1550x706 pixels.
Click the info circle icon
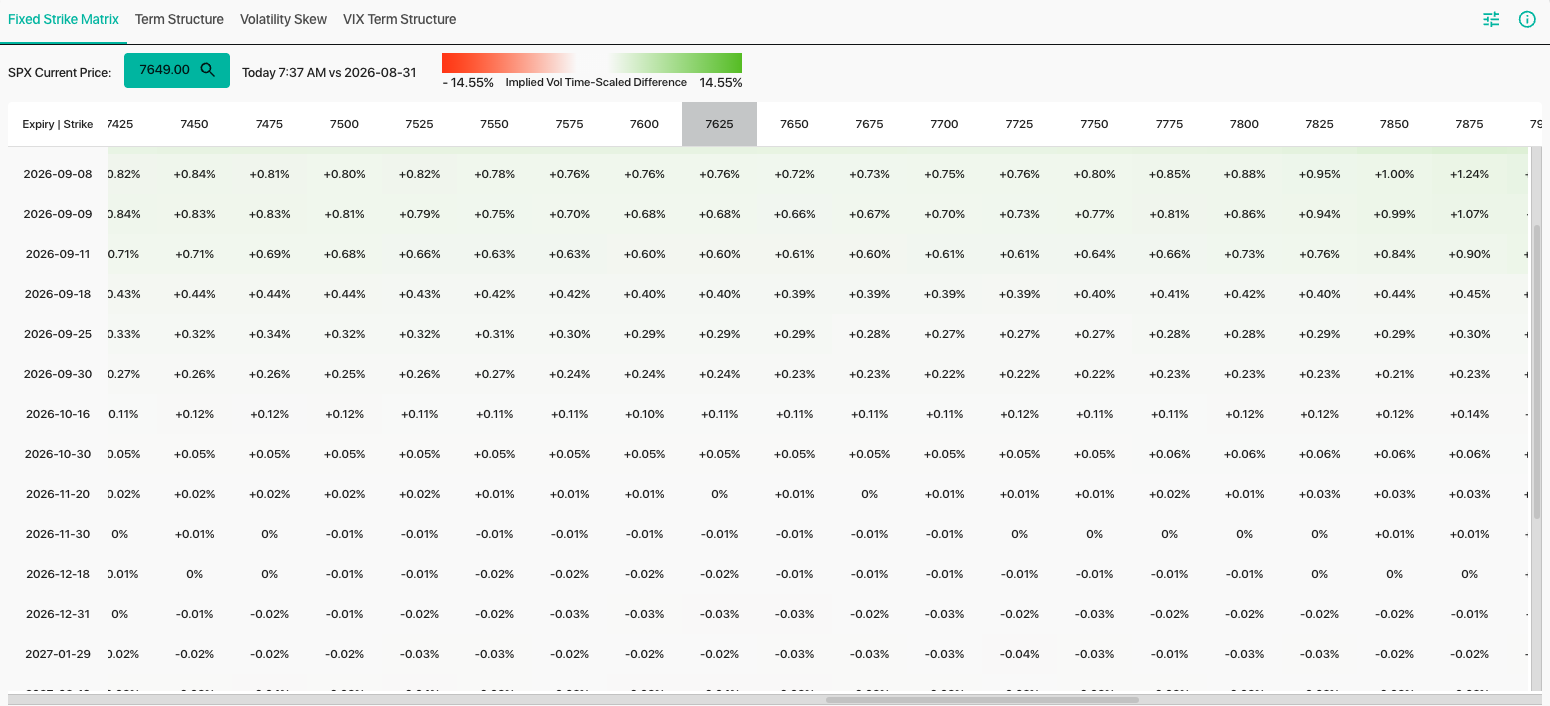pos(1527,19)
